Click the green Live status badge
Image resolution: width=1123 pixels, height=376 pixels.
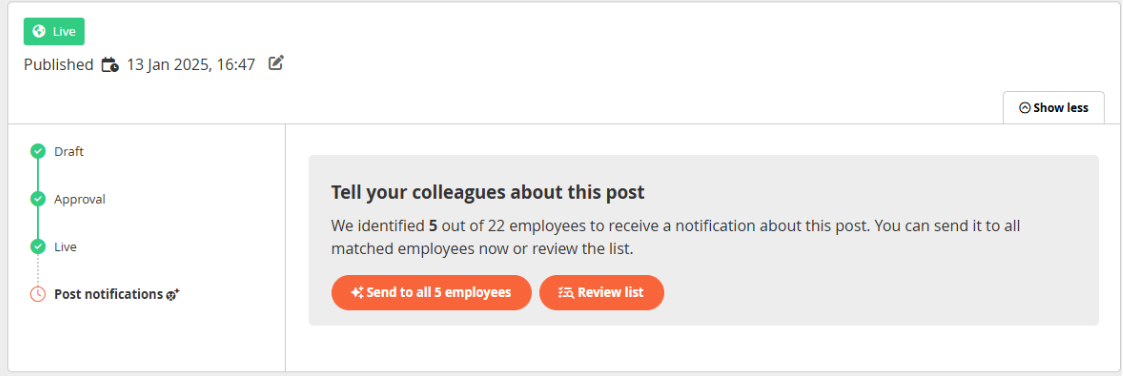54,32
